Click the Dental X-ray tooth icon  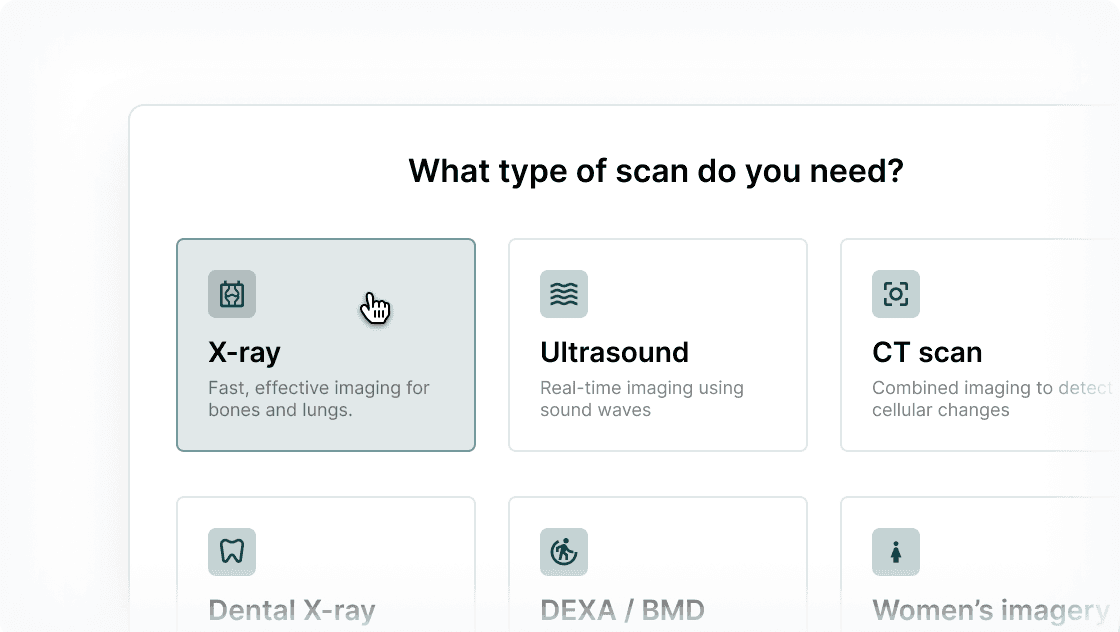pyautogui.click(x=232, y=552)
